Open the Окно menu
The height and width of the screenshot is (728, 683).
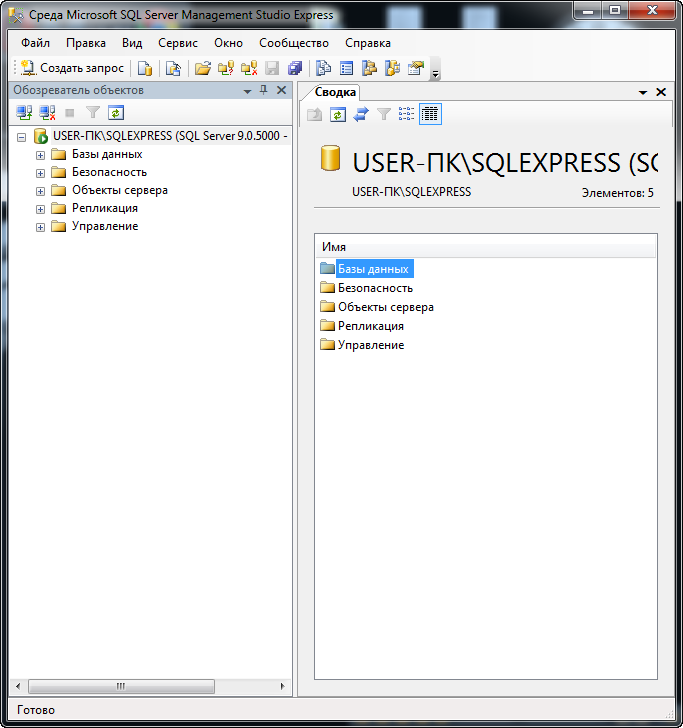228,43
